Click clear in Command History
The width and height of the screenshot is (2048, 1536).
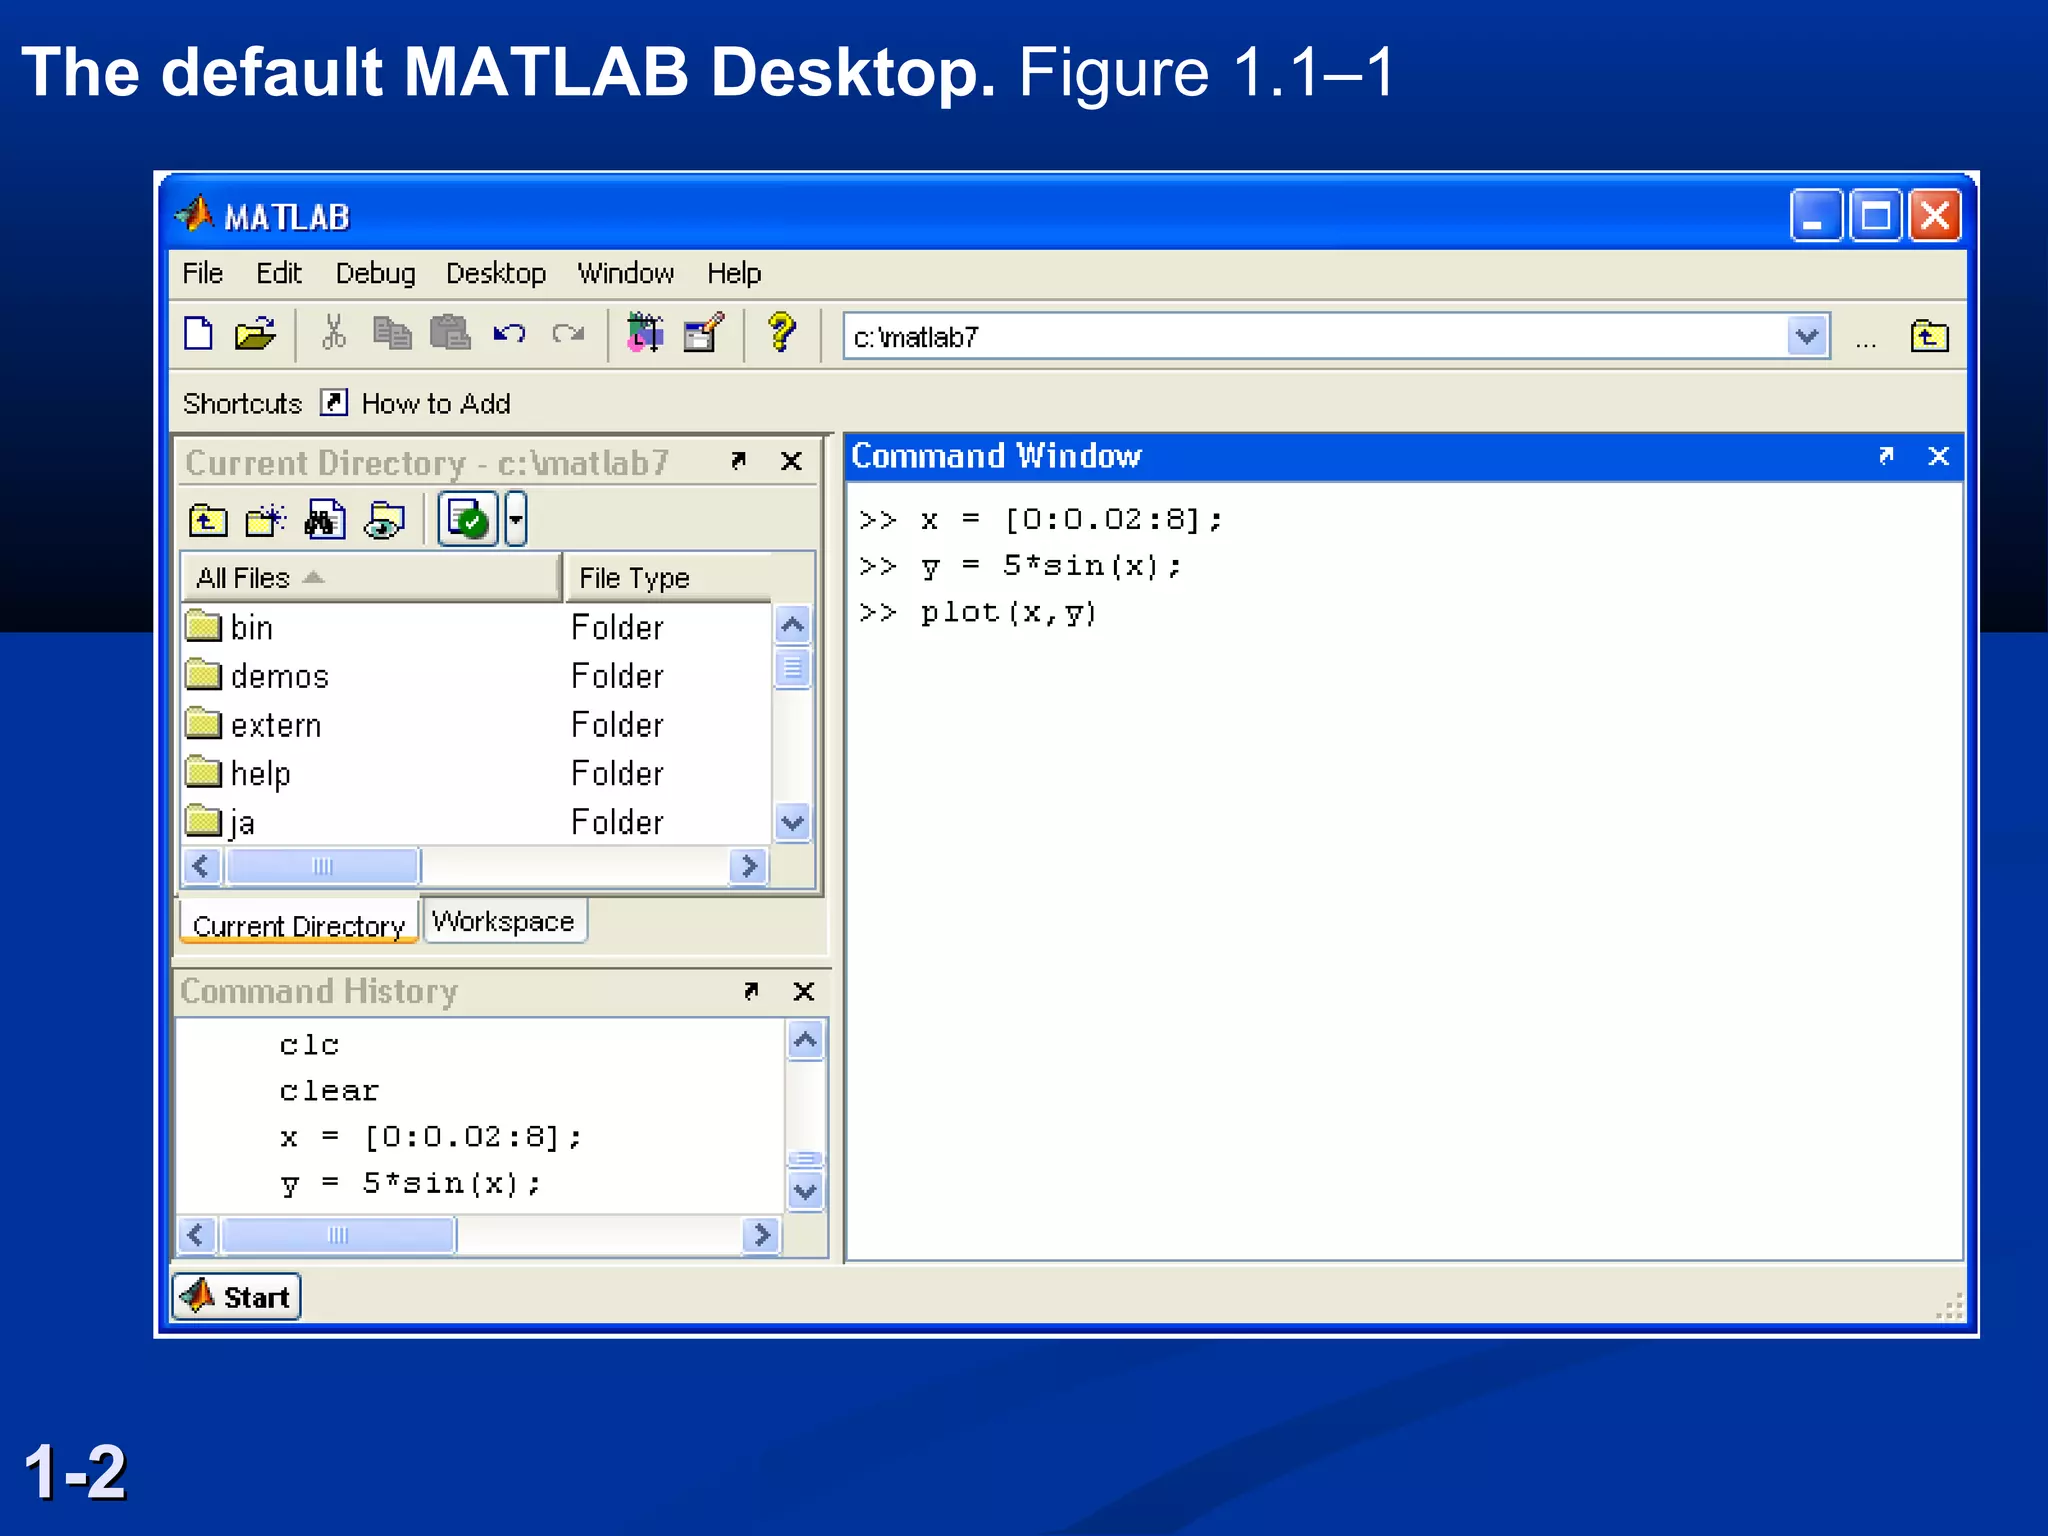(329, 1090)
